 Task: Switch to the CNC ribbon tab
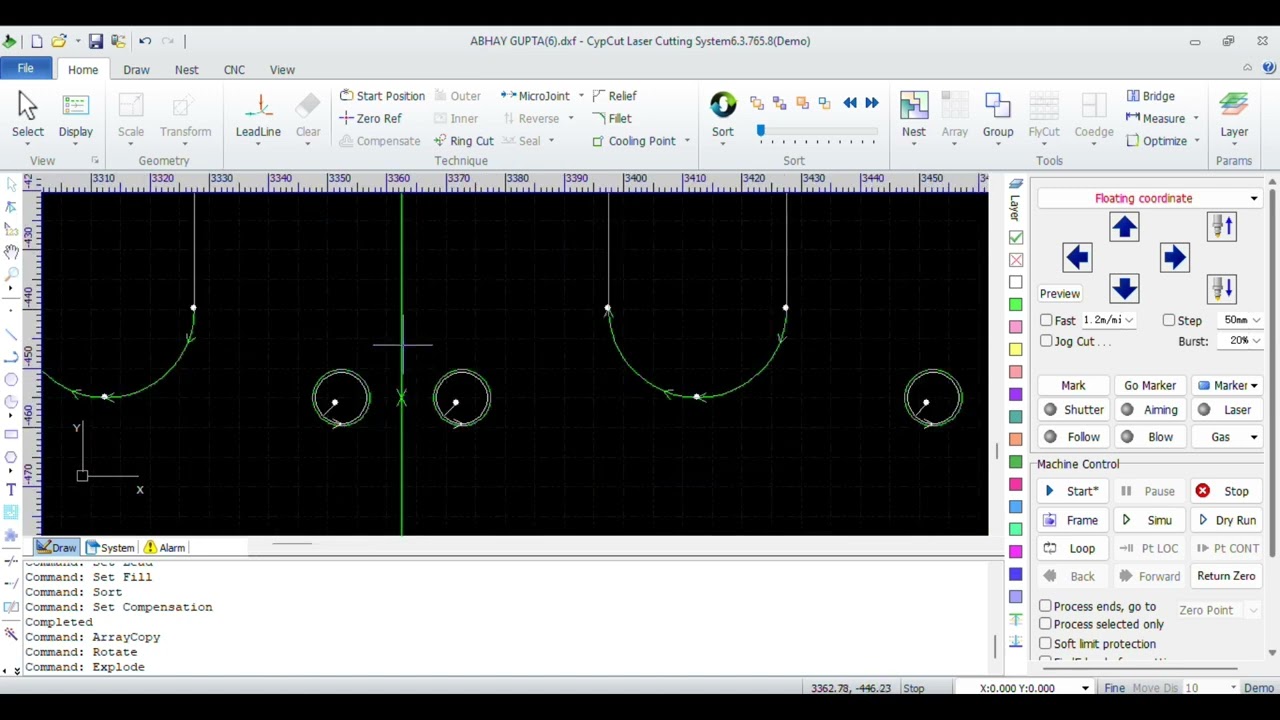pyautogui.click(x=234, y=70)
